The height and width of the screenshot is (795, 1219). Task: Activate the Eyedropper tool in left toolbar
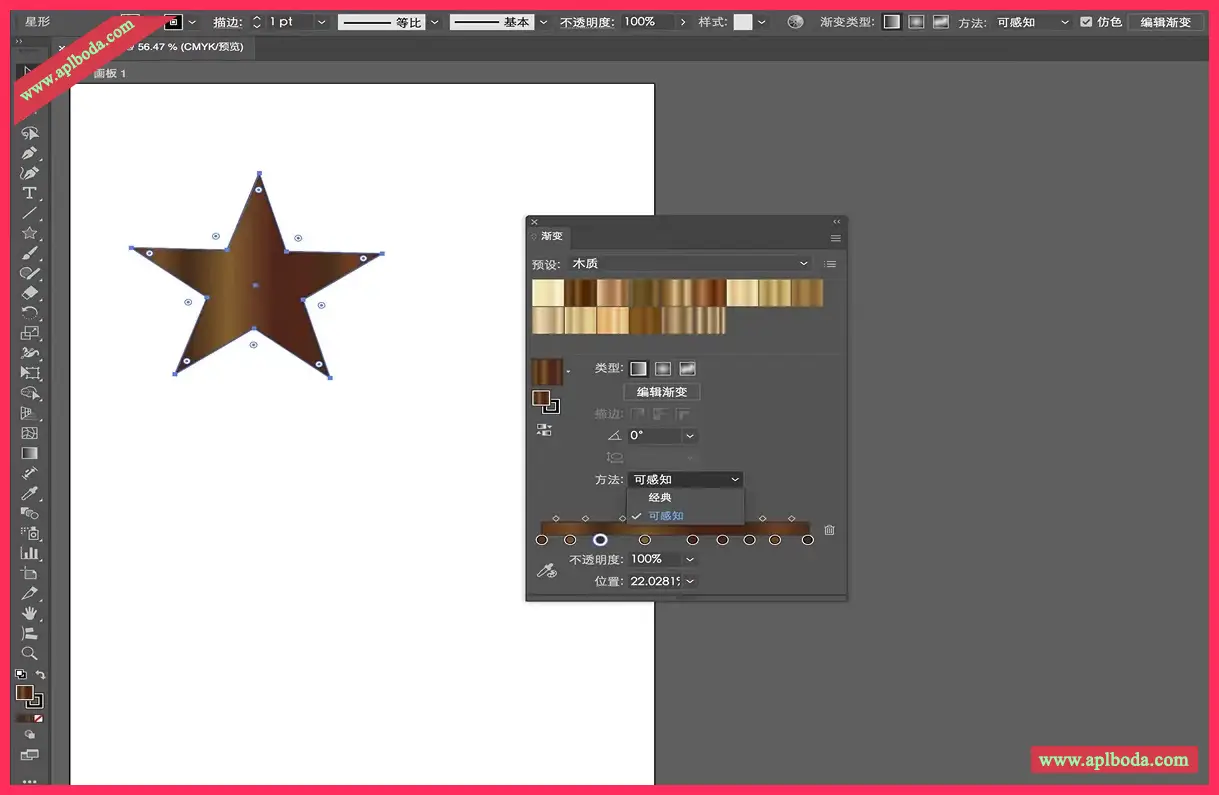click(30, 493)
